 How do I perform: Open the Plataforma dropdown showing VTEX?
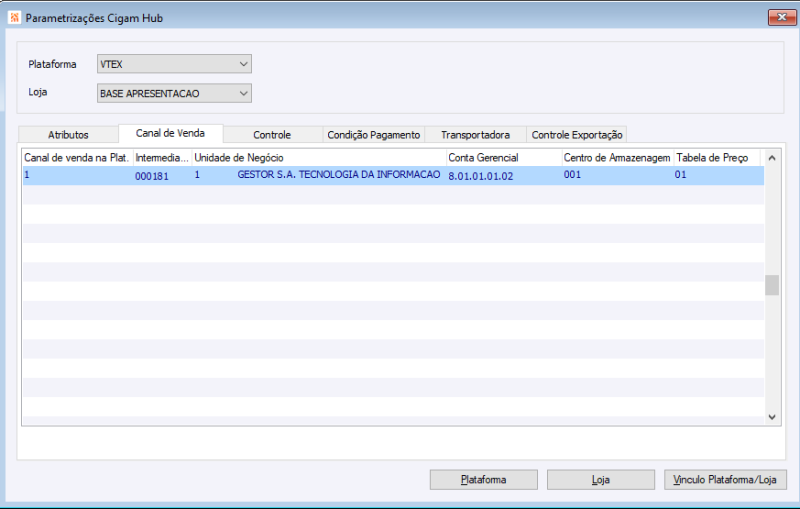tap(174, 64)
